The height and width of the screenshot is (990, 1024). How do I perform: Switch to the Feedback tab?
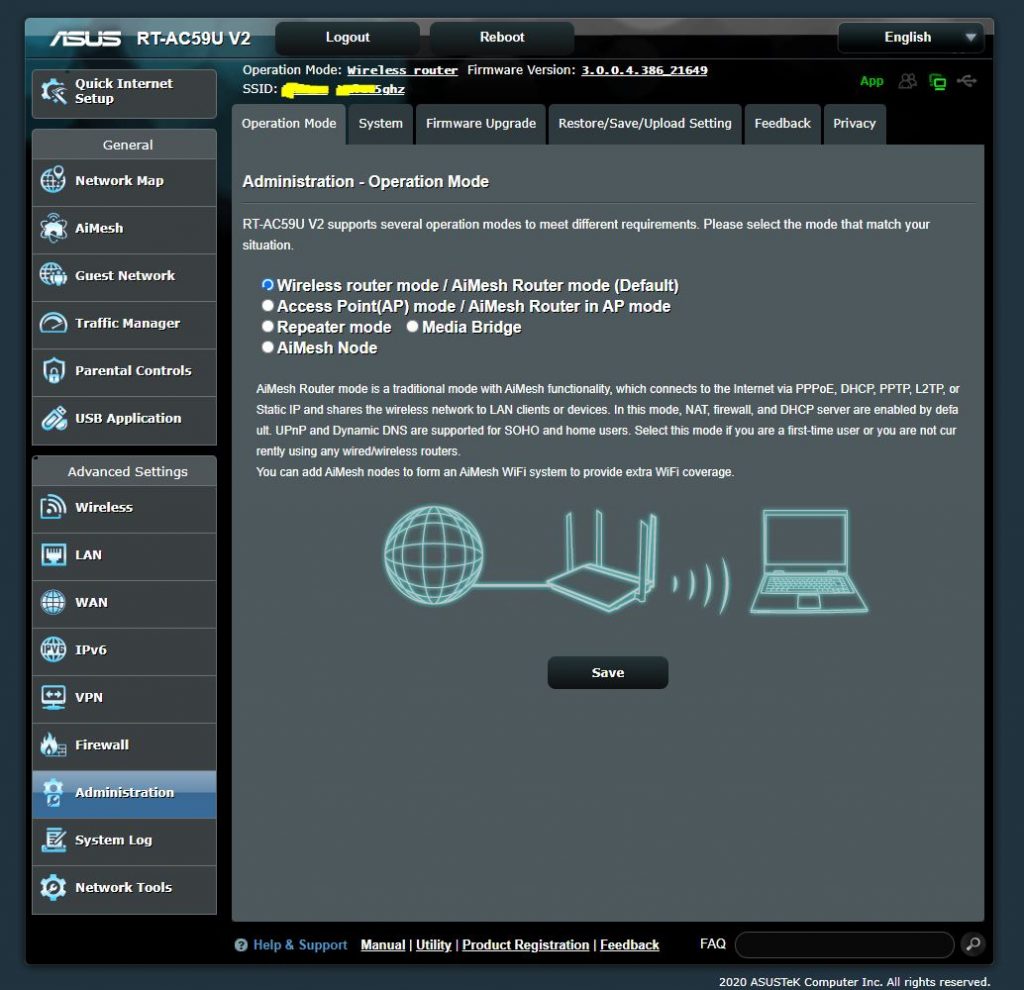[782, 123]
